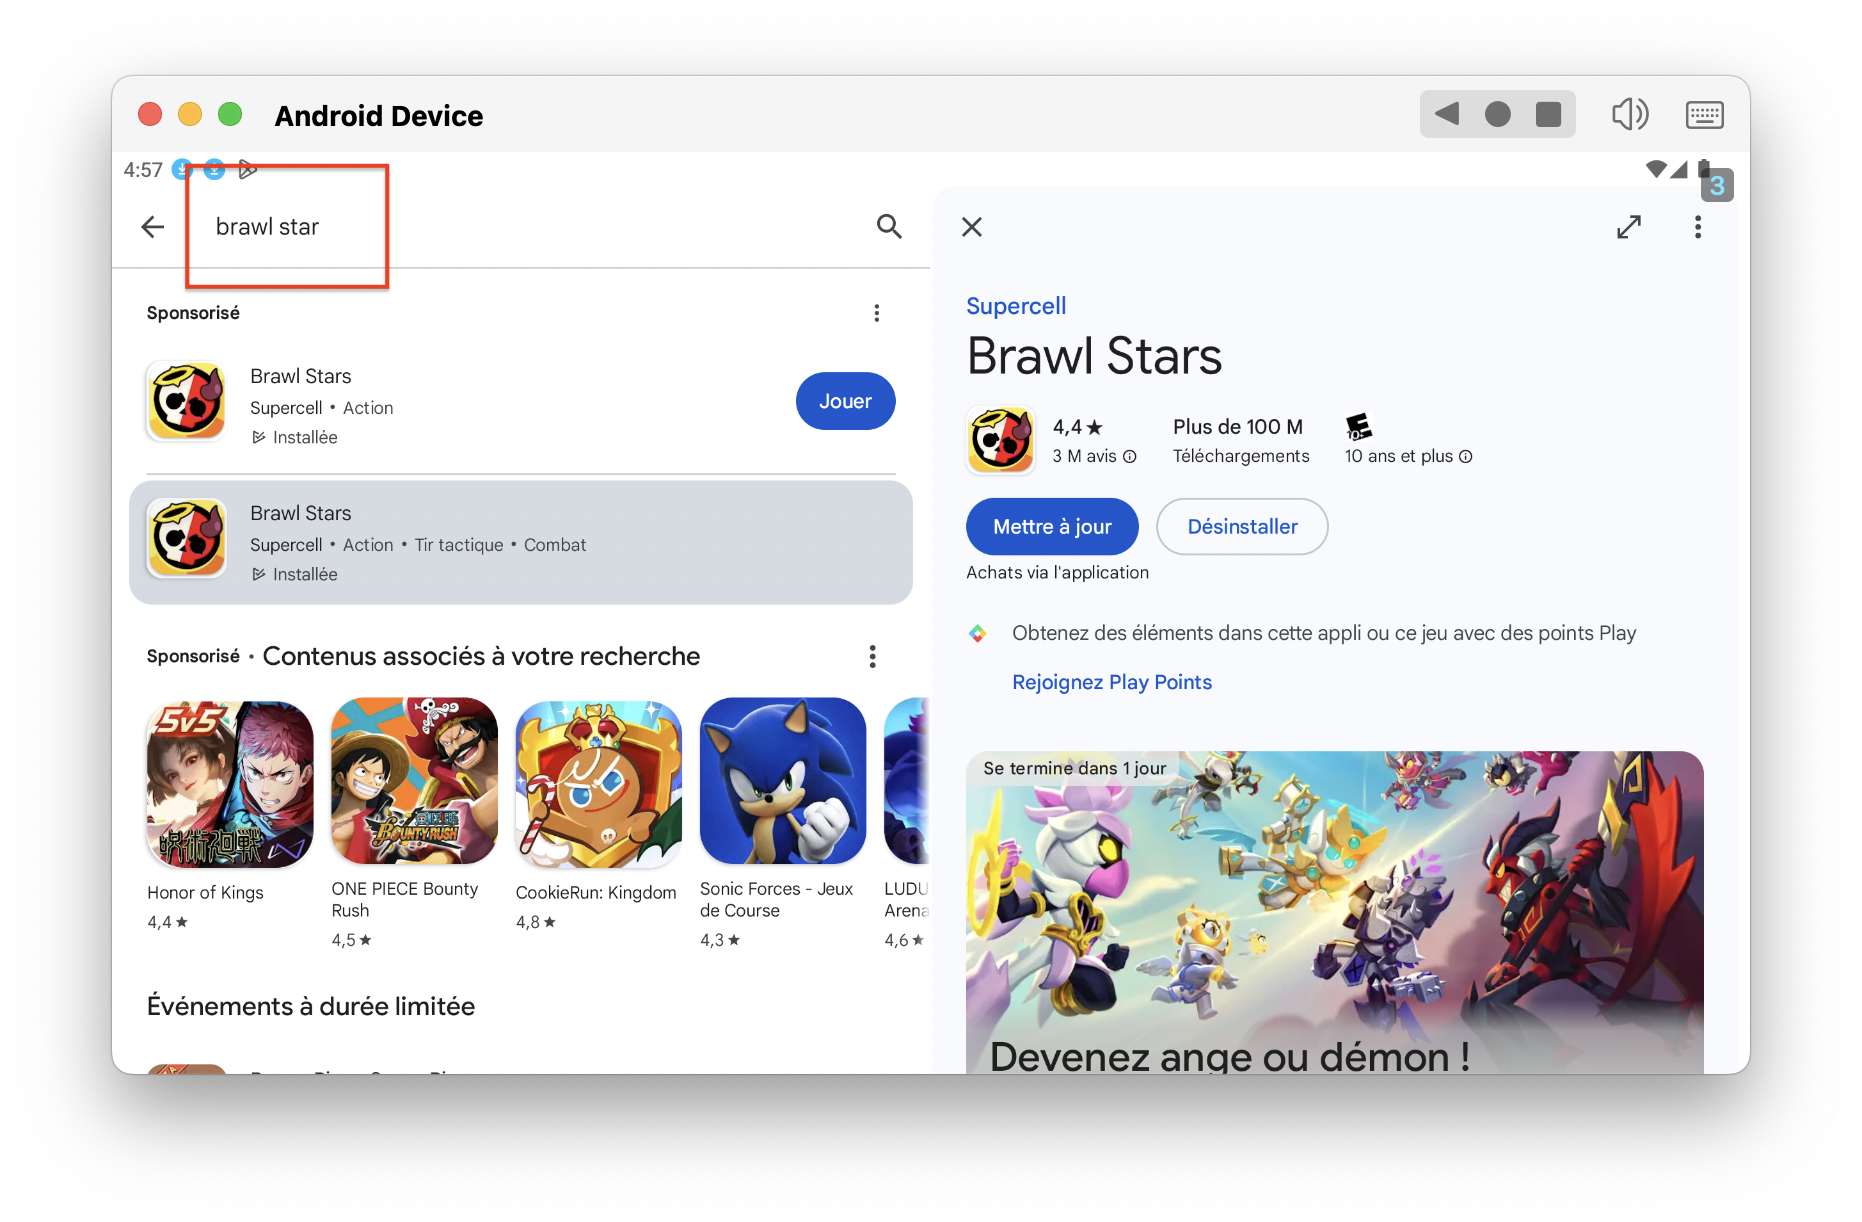This screenshot has width=1862, height=1222.
Task: Click the Jouer button for Brawl Stars
Action: tap(845, 401)
